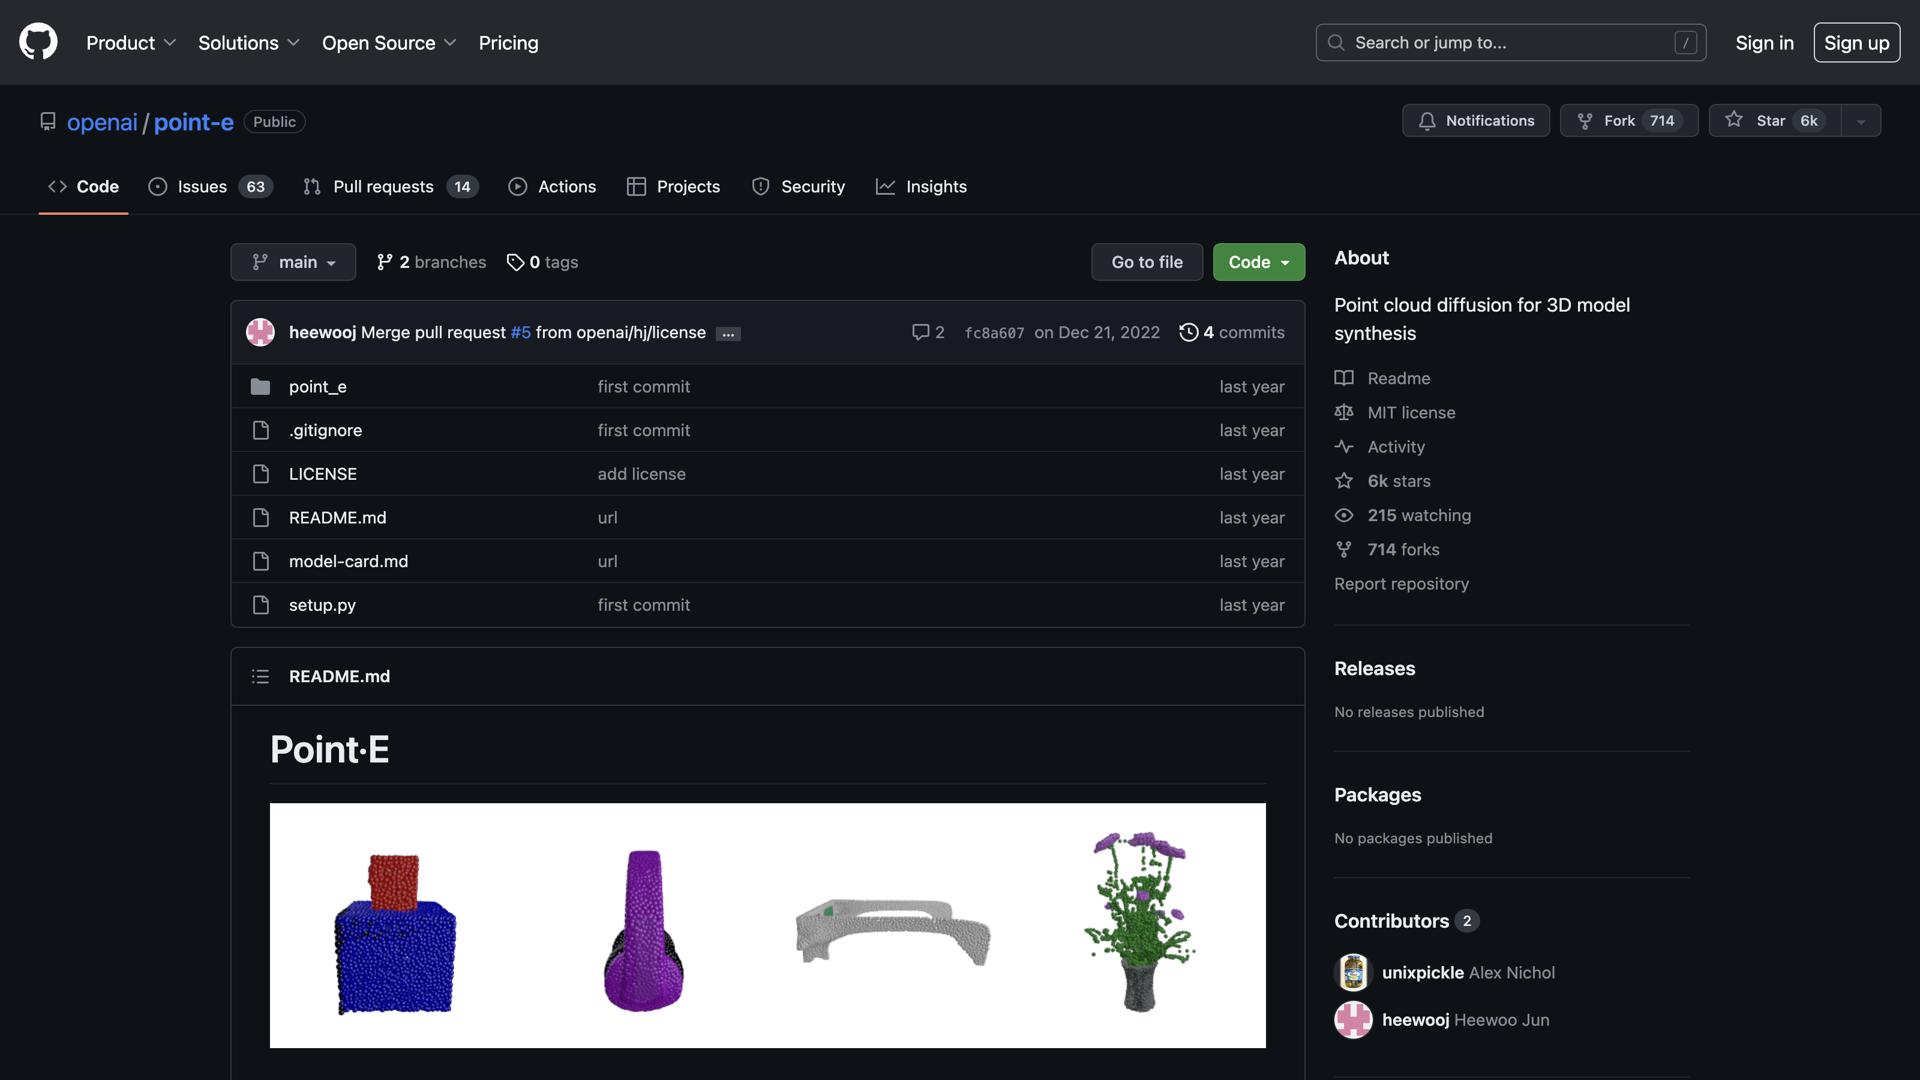Image resolution: width=1920 pixels, height=1080 pixels.
Task: Click the Go to file button
Action: tap(1146, 262)
